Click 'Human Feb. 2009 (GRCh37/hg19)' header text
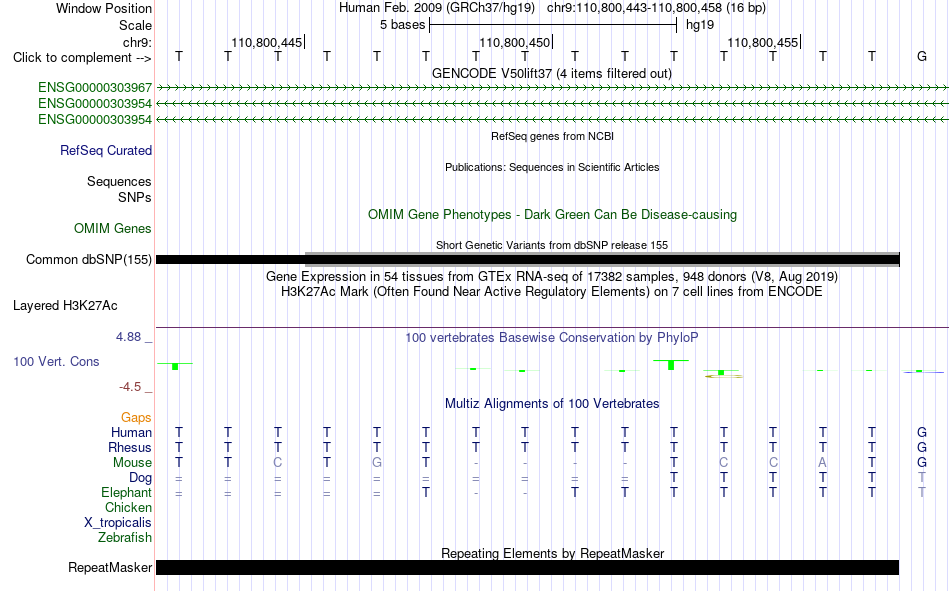This screenshot has height=591, width=950. coord(437,8)
